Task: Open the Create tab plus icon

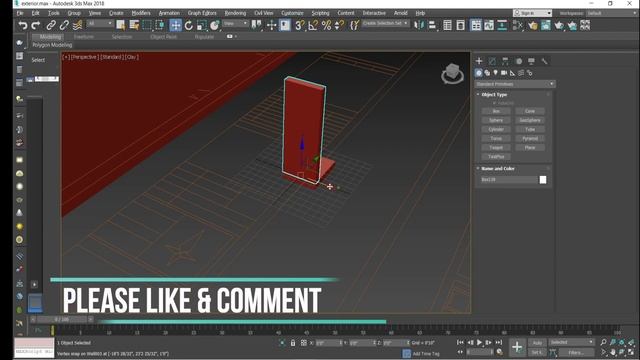Action: click(x=479, y=61)
